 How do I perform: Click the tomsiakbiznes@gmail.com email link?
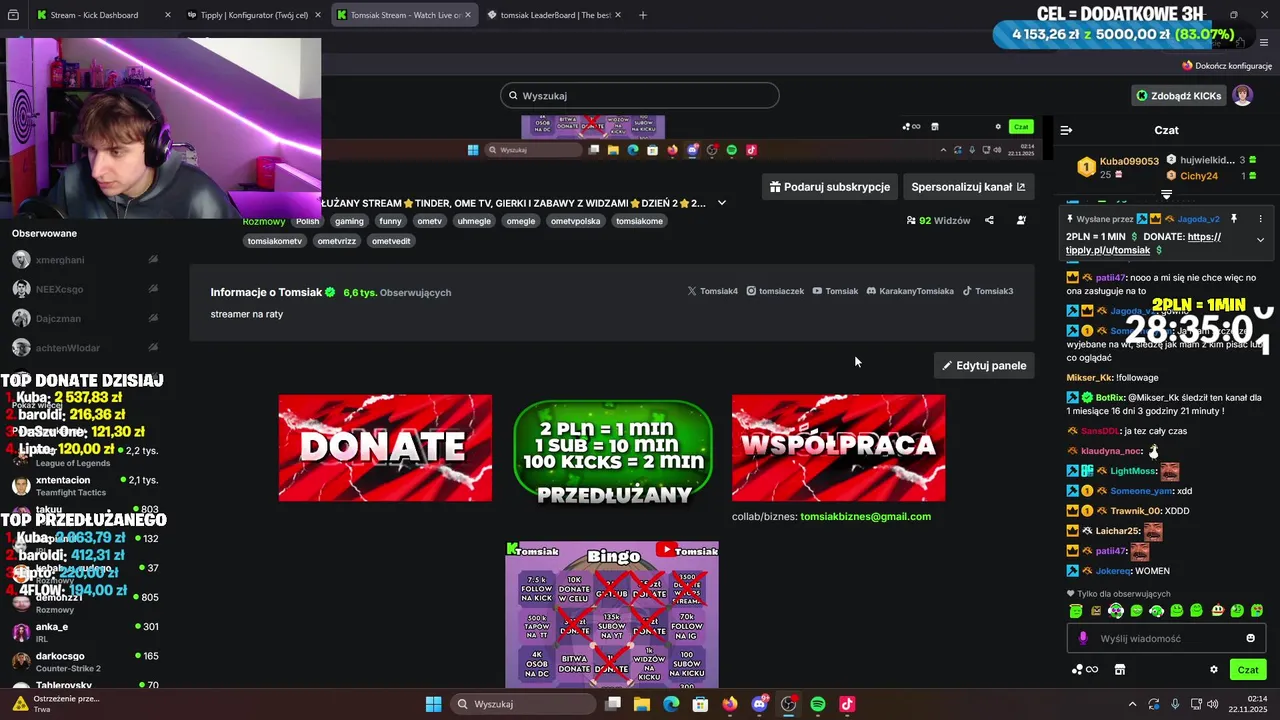(x=865, y=517)
